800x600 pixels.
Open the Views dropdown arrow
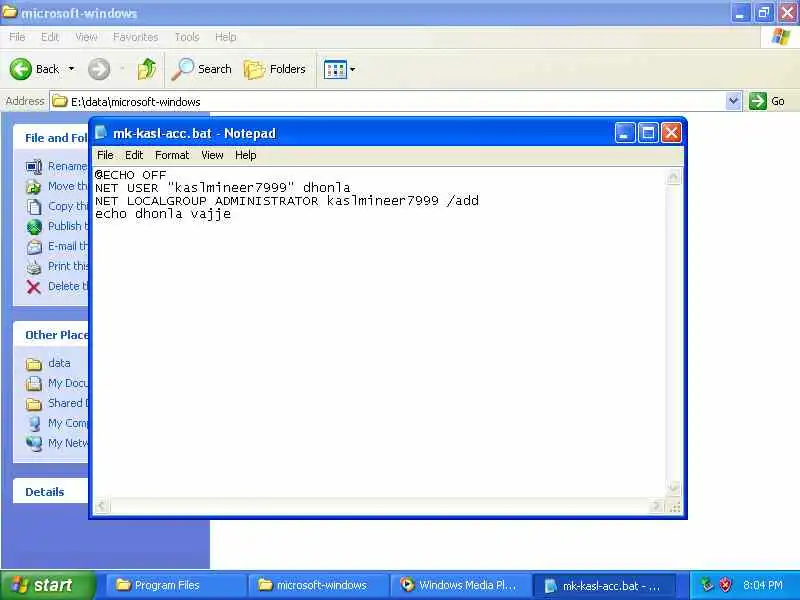(353, 69)
